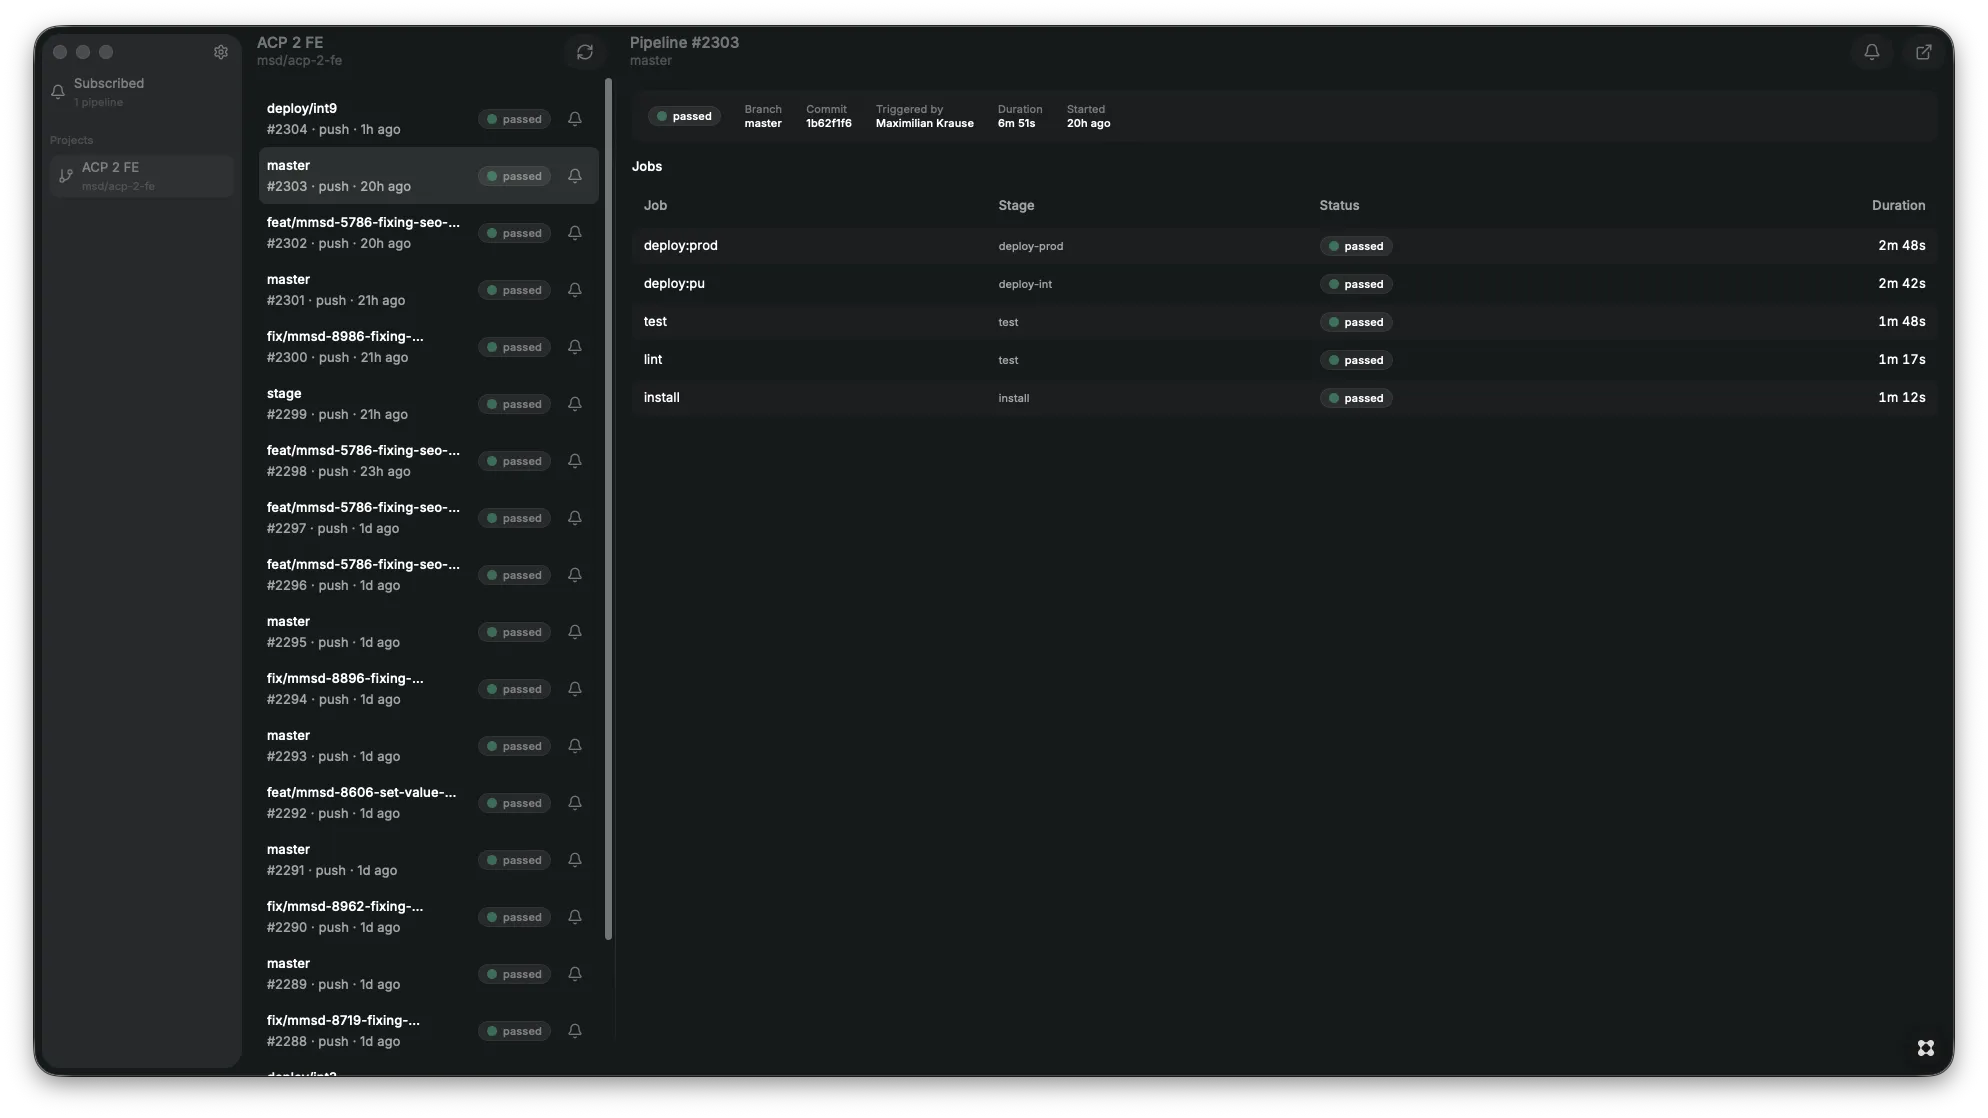The image size is (1988, 1118).
Task: Refresh the ACP 2 FE pipeline list
Action: click(585, 52)
